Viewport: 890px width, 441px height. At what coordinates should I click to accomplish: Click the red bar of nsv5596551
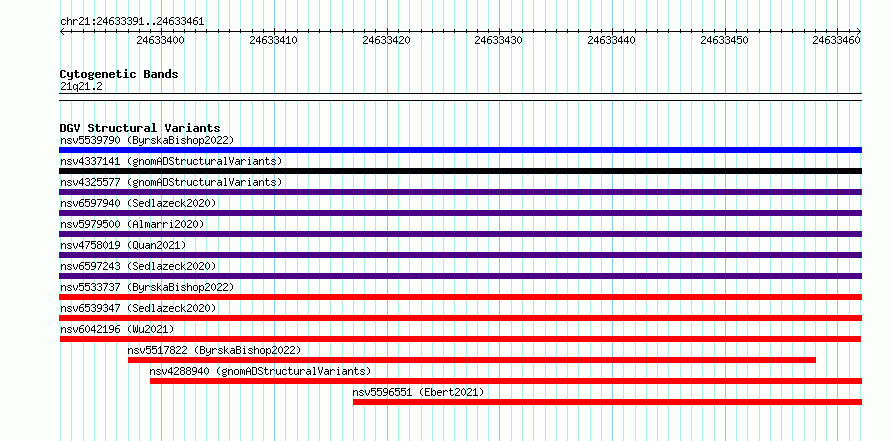click(607, 402)
